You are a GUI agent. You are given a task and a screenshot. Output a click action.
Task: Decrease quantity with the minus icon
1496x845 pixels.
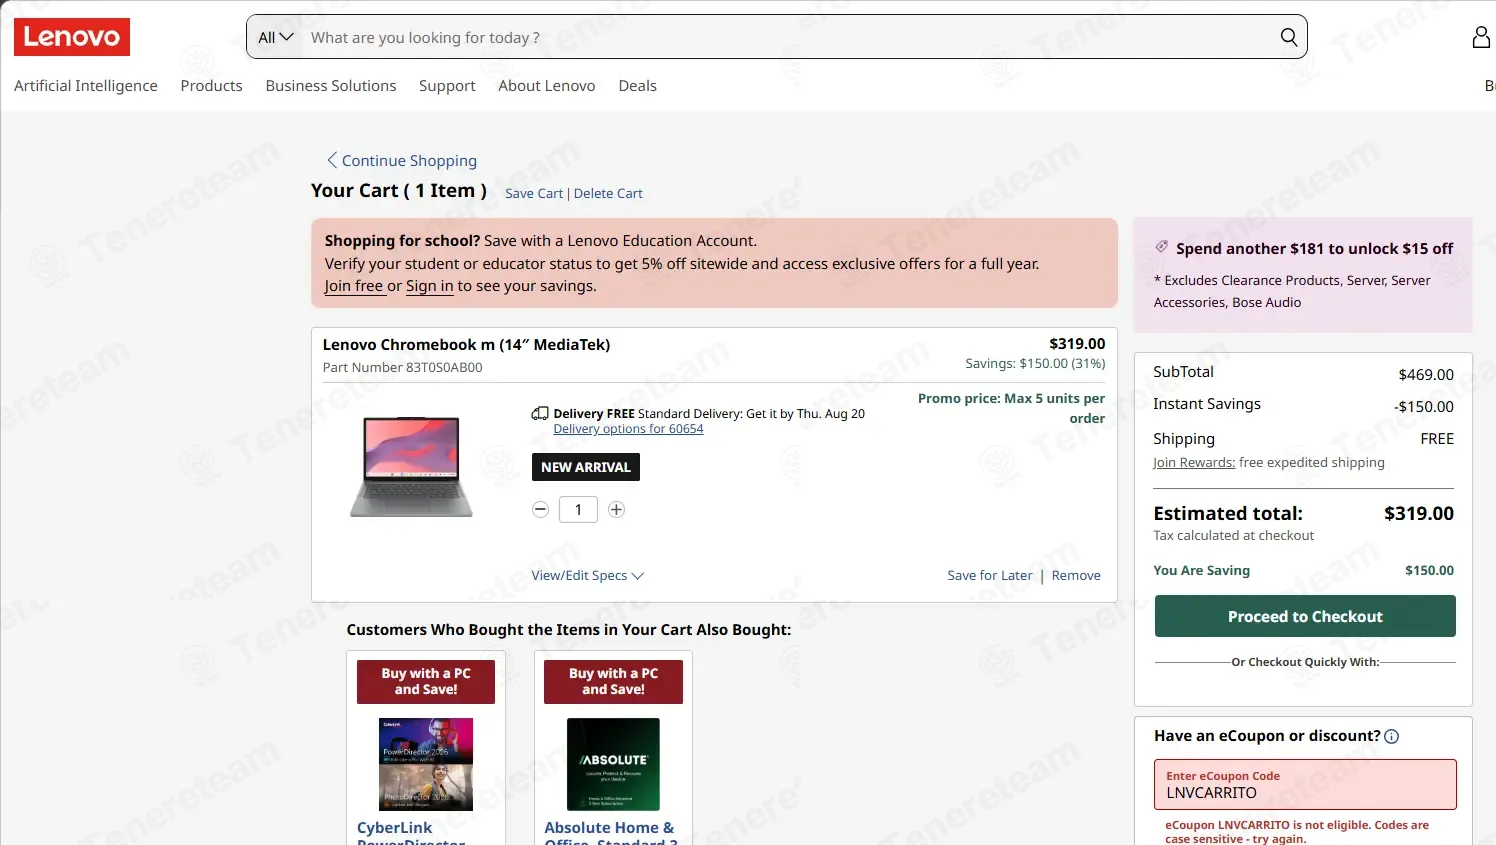[x=541, y=509]
